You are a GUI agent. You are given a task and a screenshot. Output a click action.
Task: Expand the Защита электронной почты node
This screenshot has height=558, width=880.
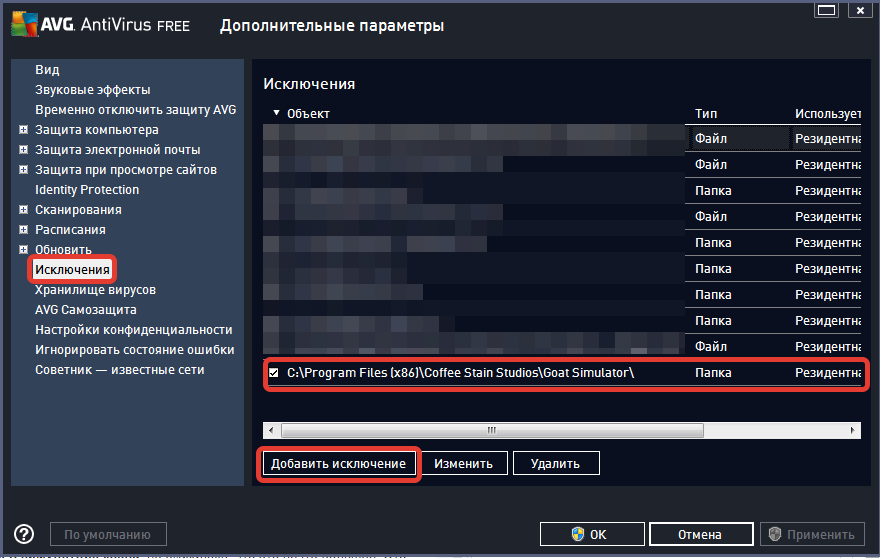23,150
